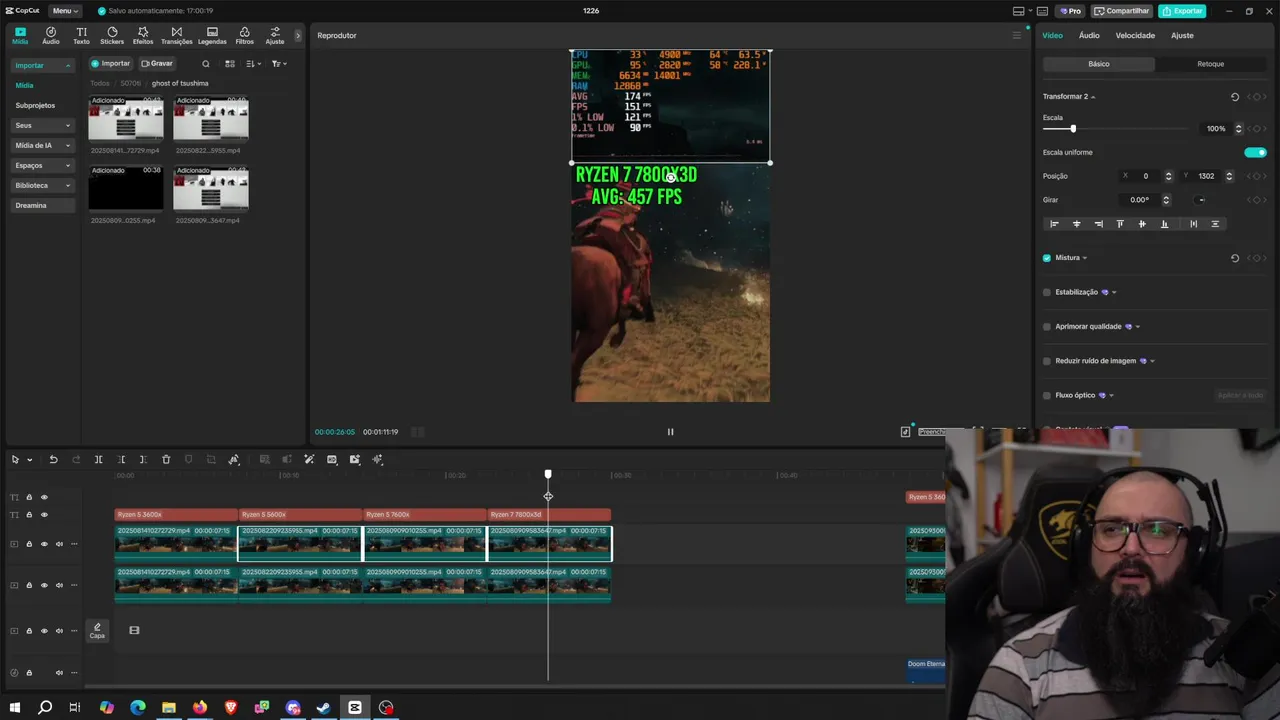Viewport: 1280px width, 720px height.
Task: Expand more tabs arrow after Ajuste
Action: 297,36
